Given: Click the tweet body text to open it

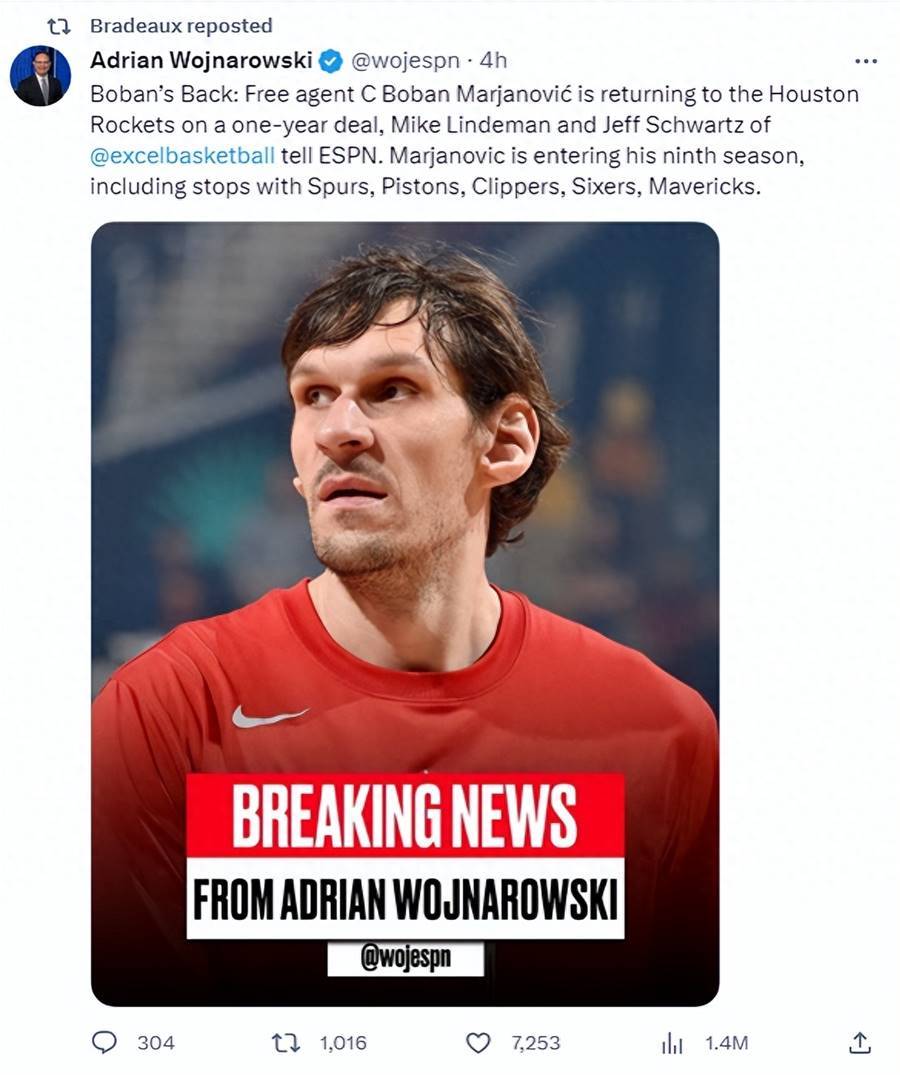Looking at the screenshot, I should [x=474, y=141].
